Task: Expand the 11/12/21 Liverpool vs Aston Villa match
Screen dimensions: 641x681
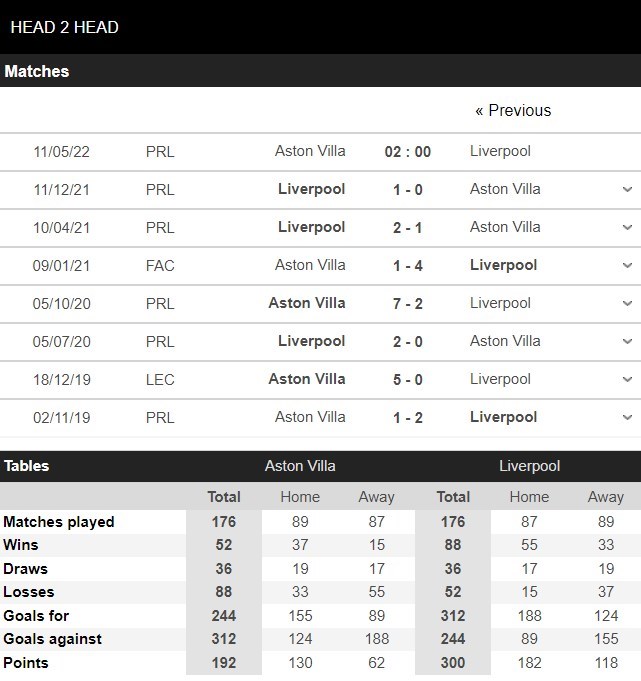Action: tap(627, 189)
